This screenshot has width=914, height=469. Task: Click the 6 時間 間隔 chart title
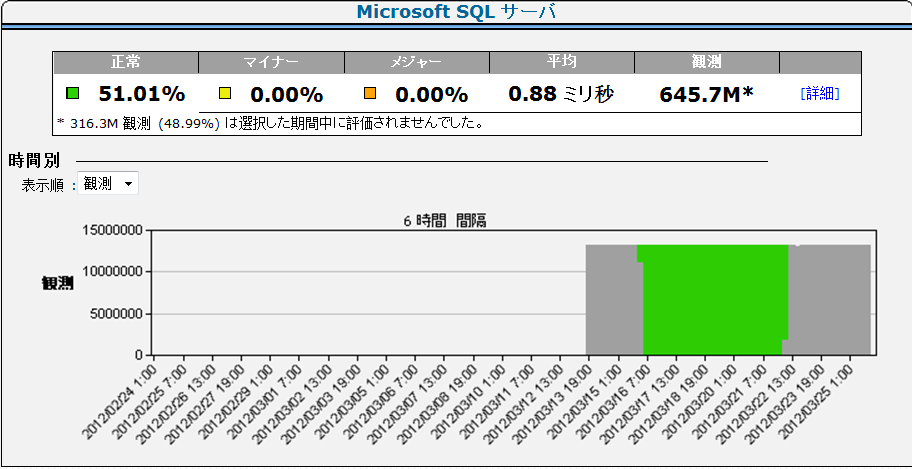445,221
